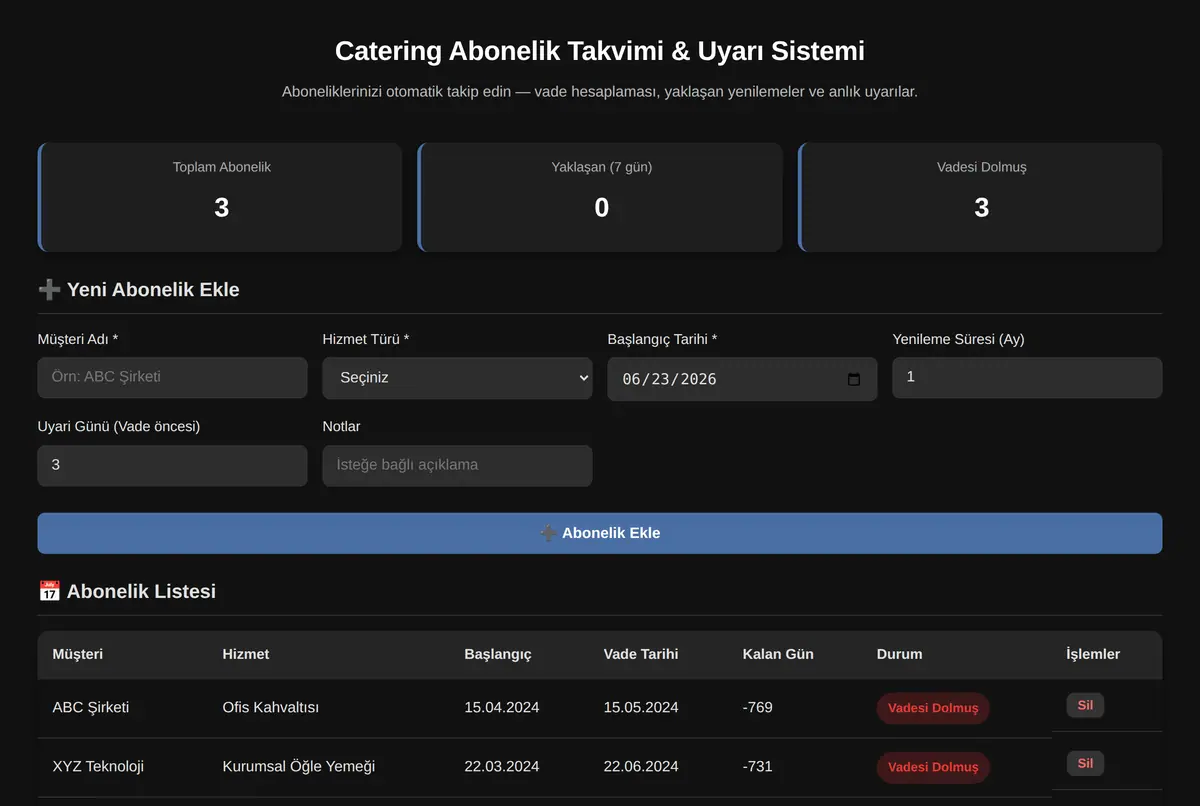Screen dimensions: 1200x806
Task: Click the Kalan Gün column header
Action: click(778, 654)
